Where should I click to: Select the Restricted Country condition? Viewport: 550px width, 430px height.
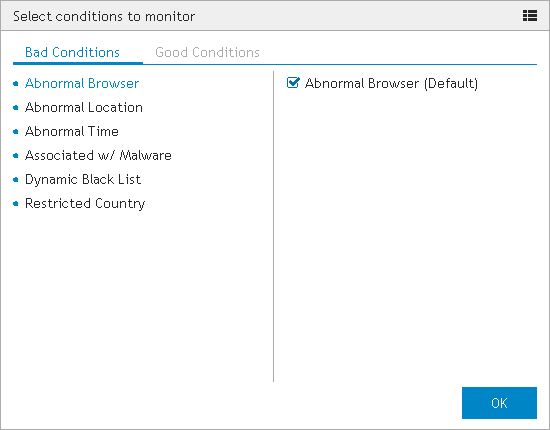tap(85, 204)
